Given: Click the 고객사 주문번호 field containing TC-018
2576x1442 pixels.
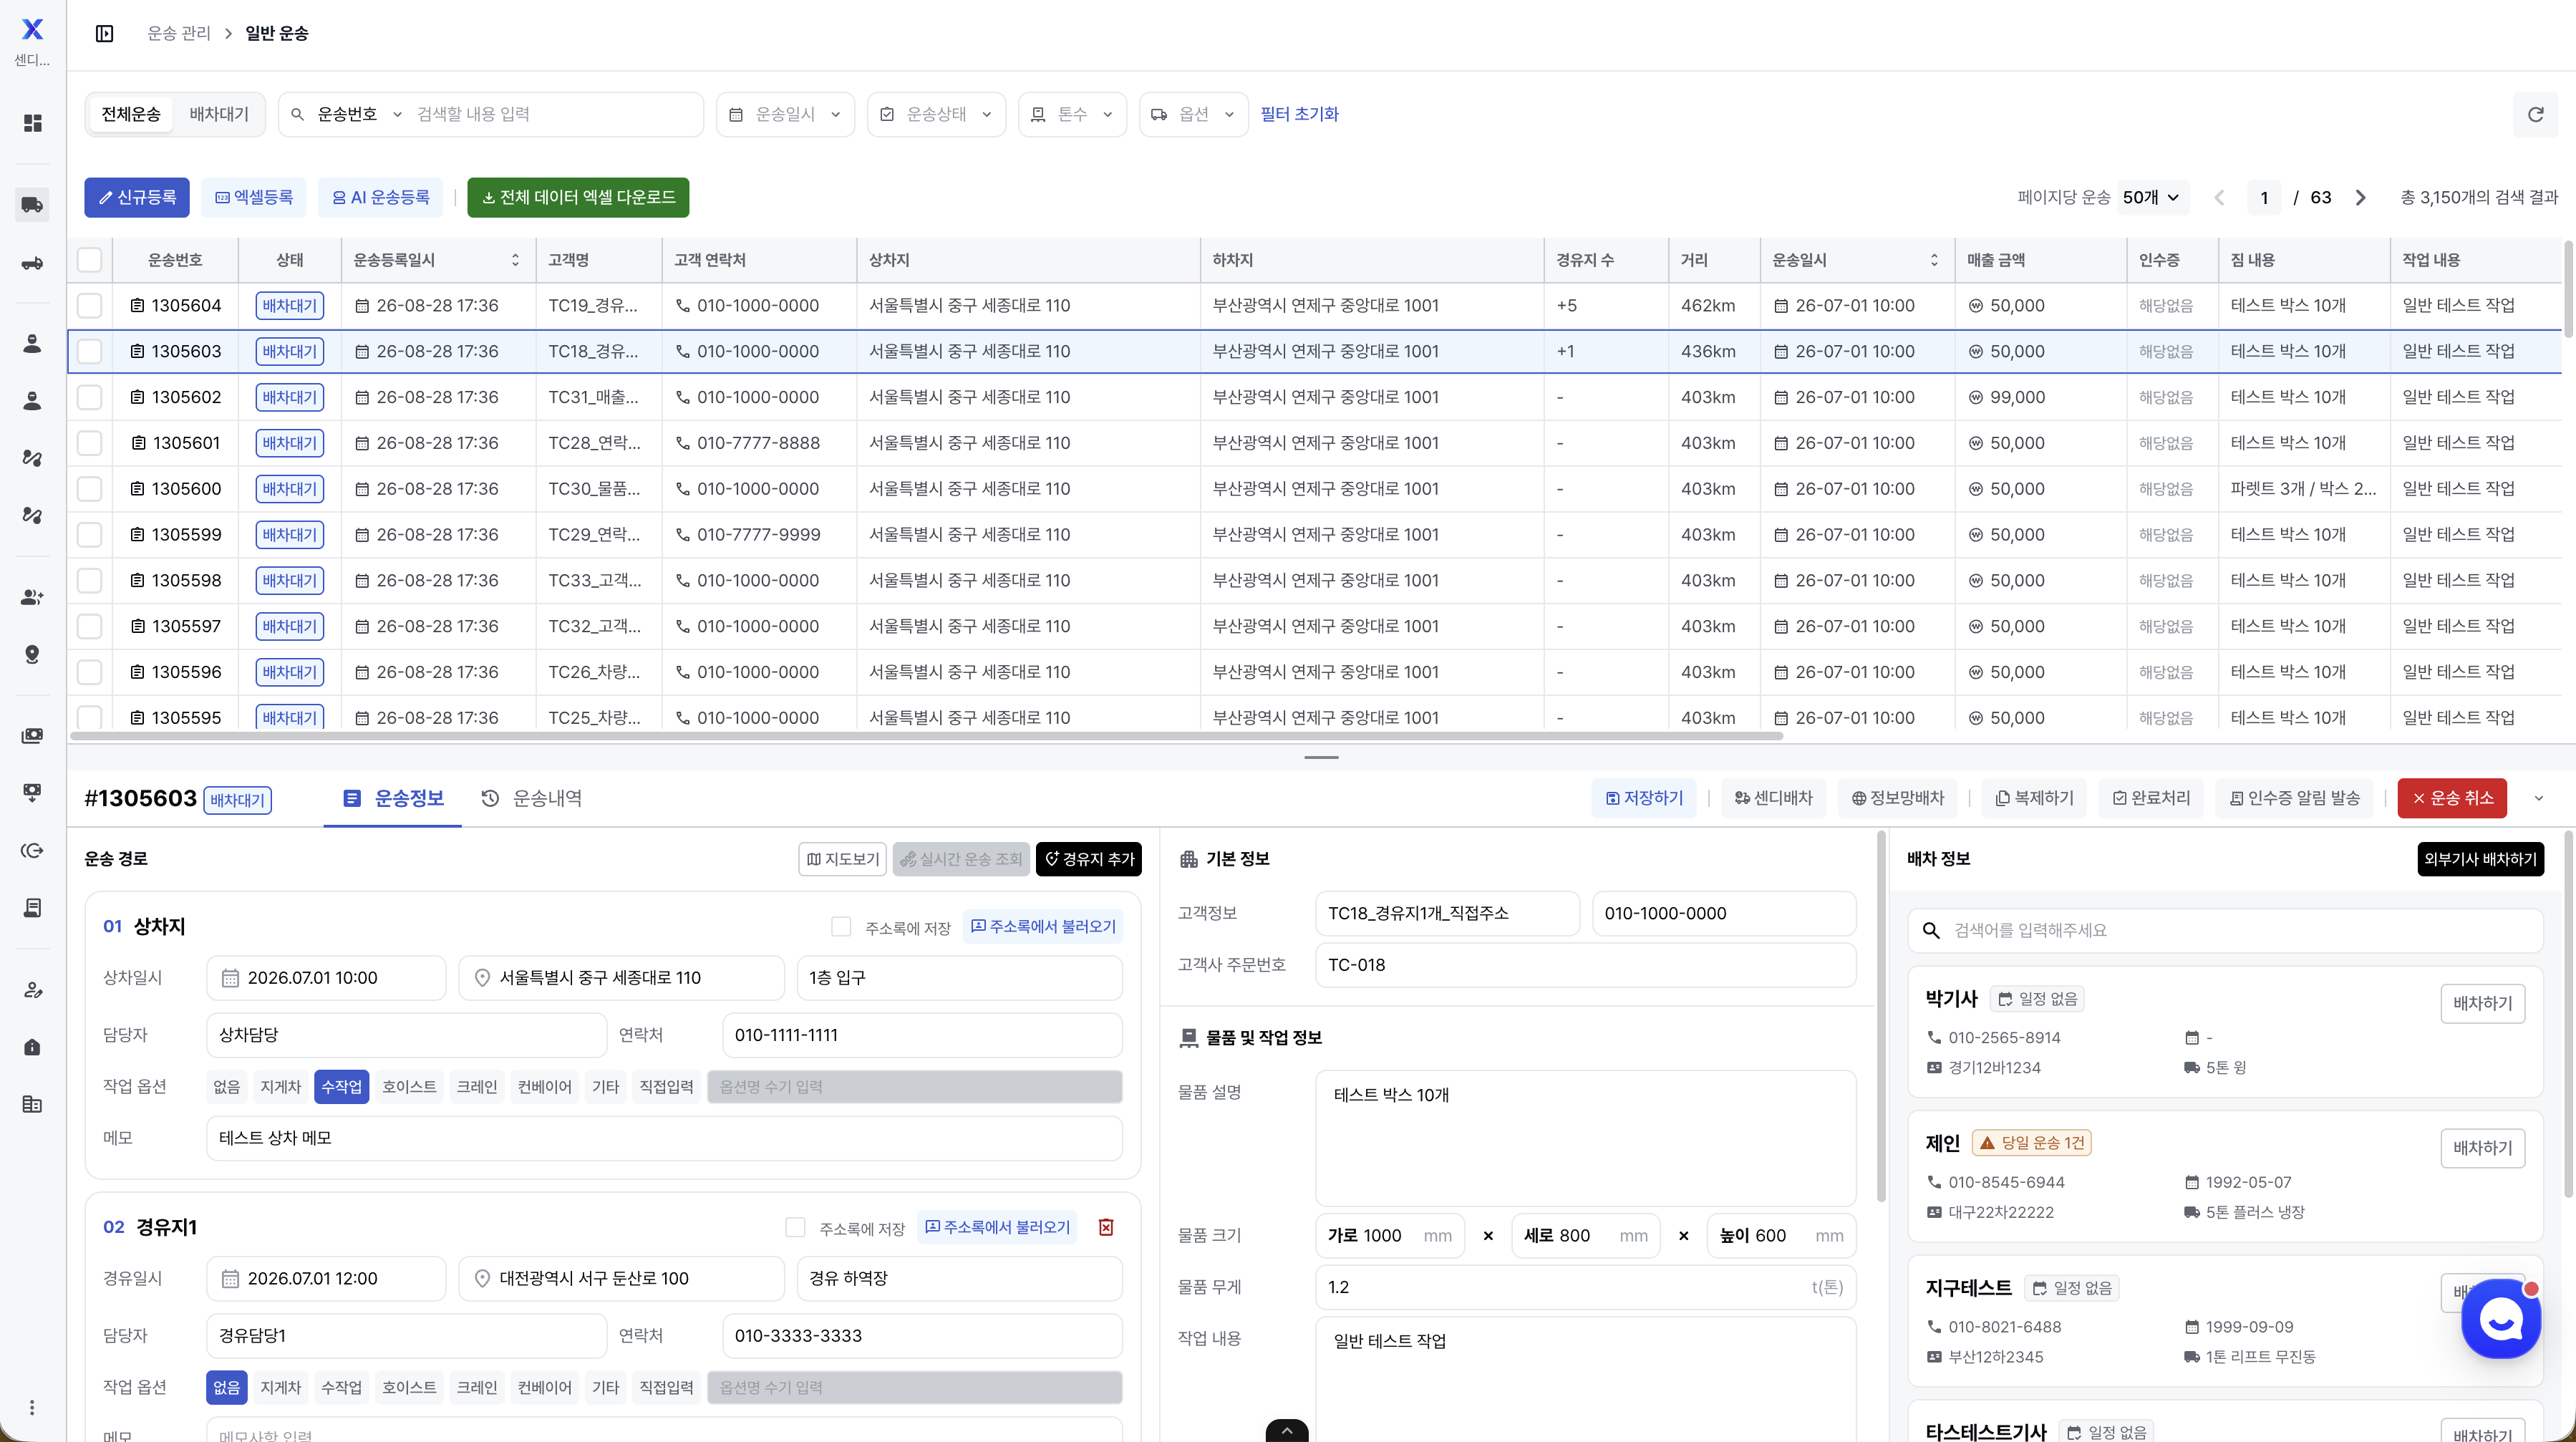Looking at the screenshot, I should click(x=1585, y=965).
